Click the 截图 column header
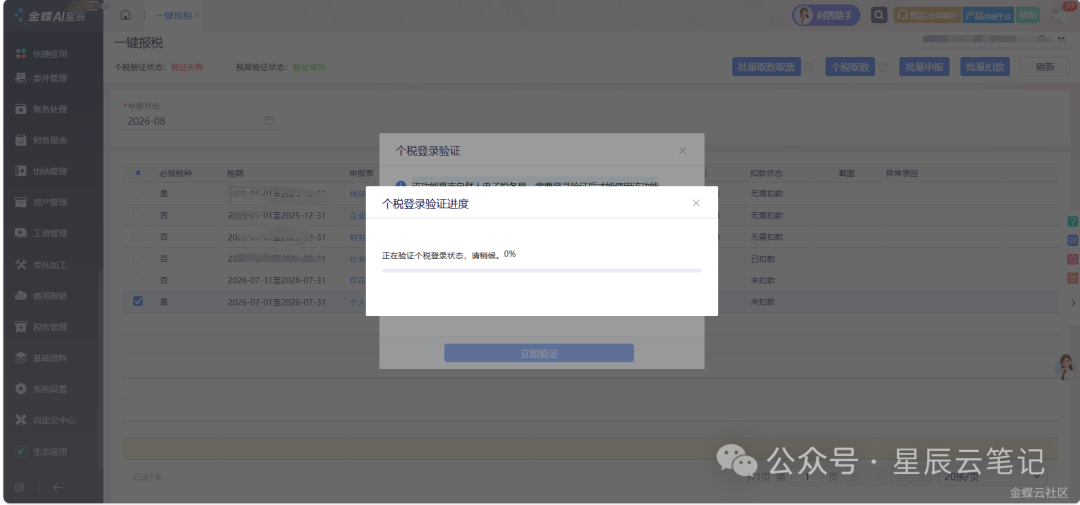The height and width of the screenshot is (505, 1080). [847, 173]
